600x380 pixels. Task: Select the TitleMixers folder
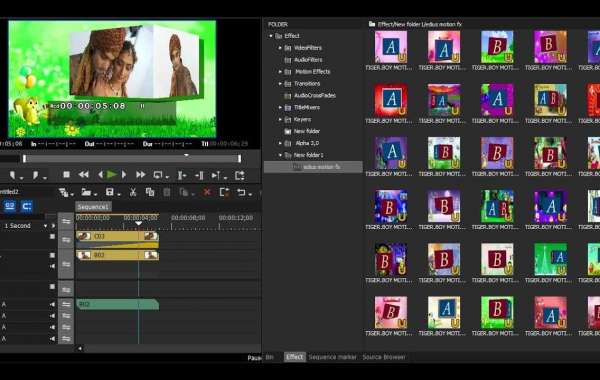click(x=307, y=108)
